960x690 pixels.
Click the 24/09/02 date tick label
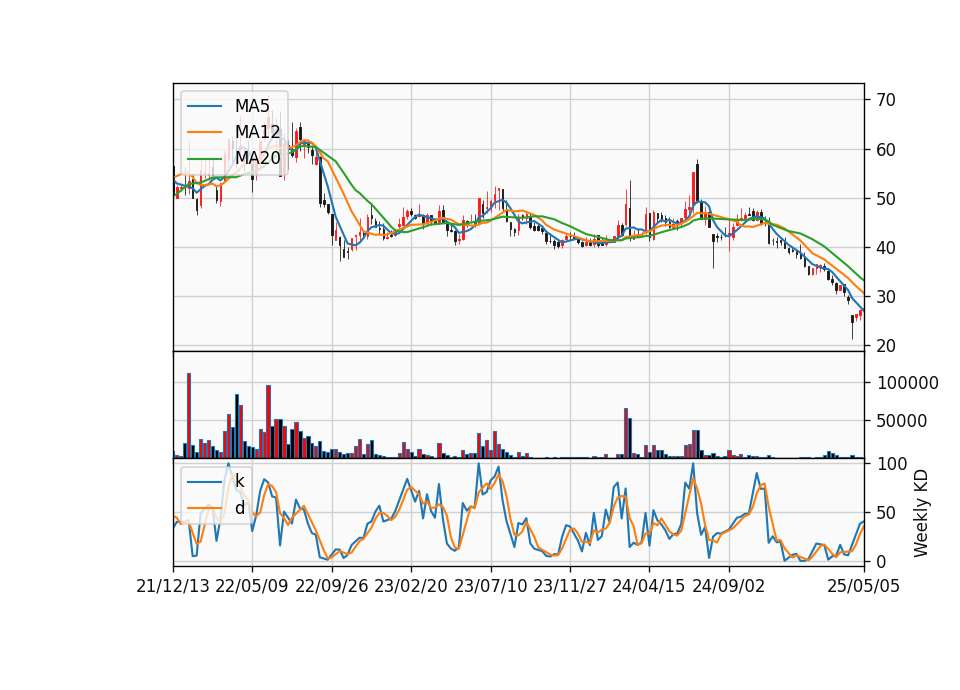coord(729,587)
